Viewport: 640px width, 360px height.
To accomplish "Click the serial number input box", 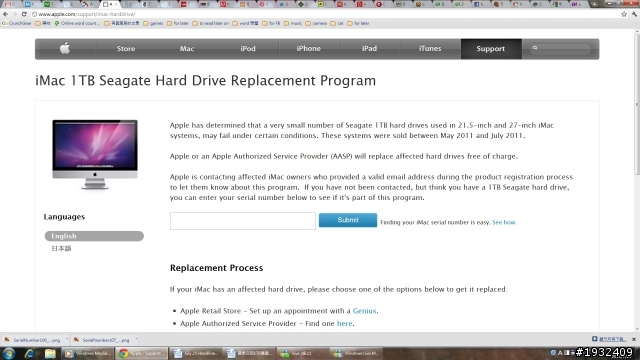I will (243, 221).
